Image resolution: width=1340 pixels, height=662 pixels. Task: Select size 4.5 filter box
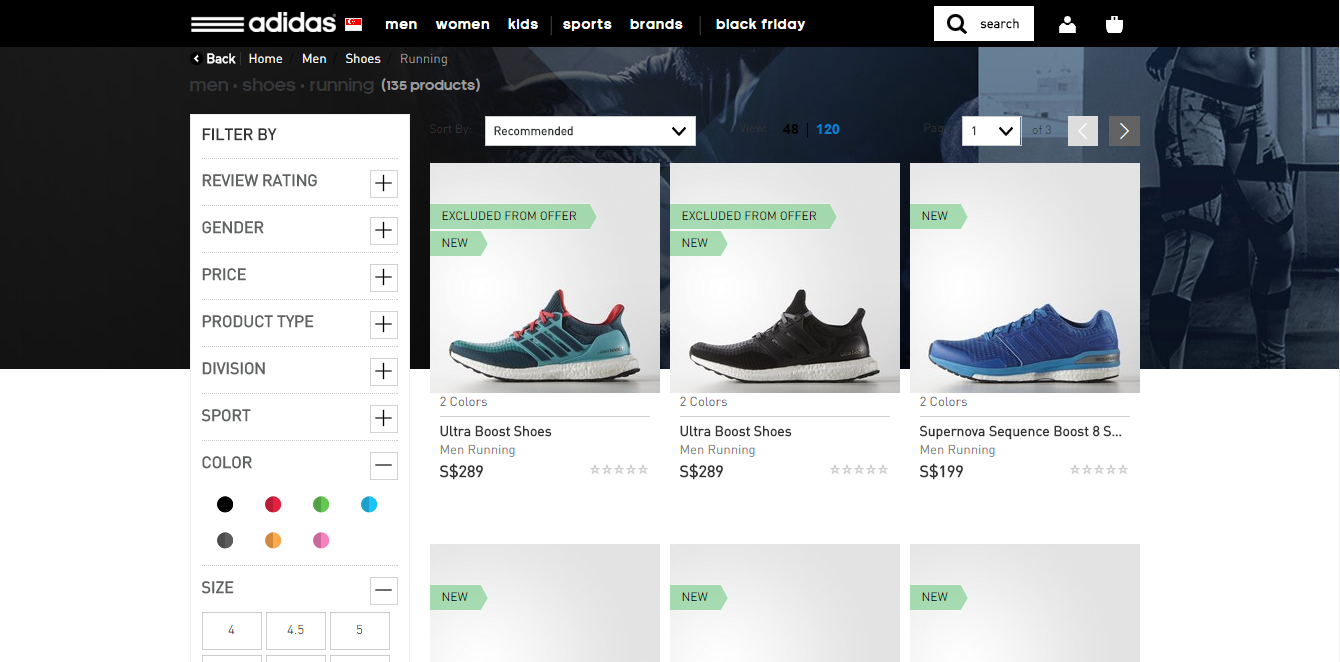[x=295, y=631]
